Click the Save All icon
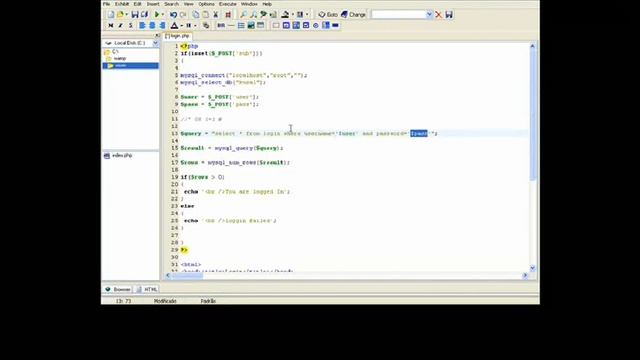Viewport: 640px width, 360px height. coord(144,15)
